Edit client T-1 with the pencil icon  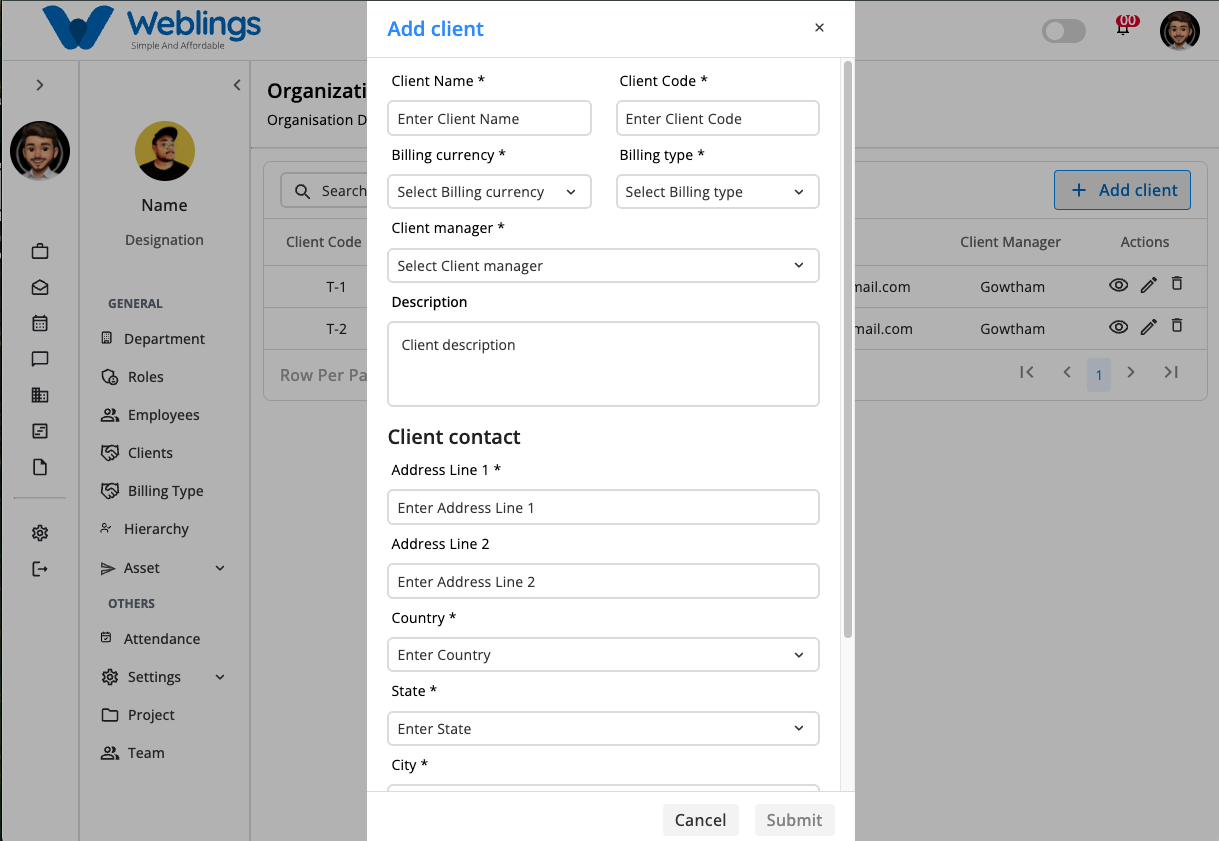1148,285
